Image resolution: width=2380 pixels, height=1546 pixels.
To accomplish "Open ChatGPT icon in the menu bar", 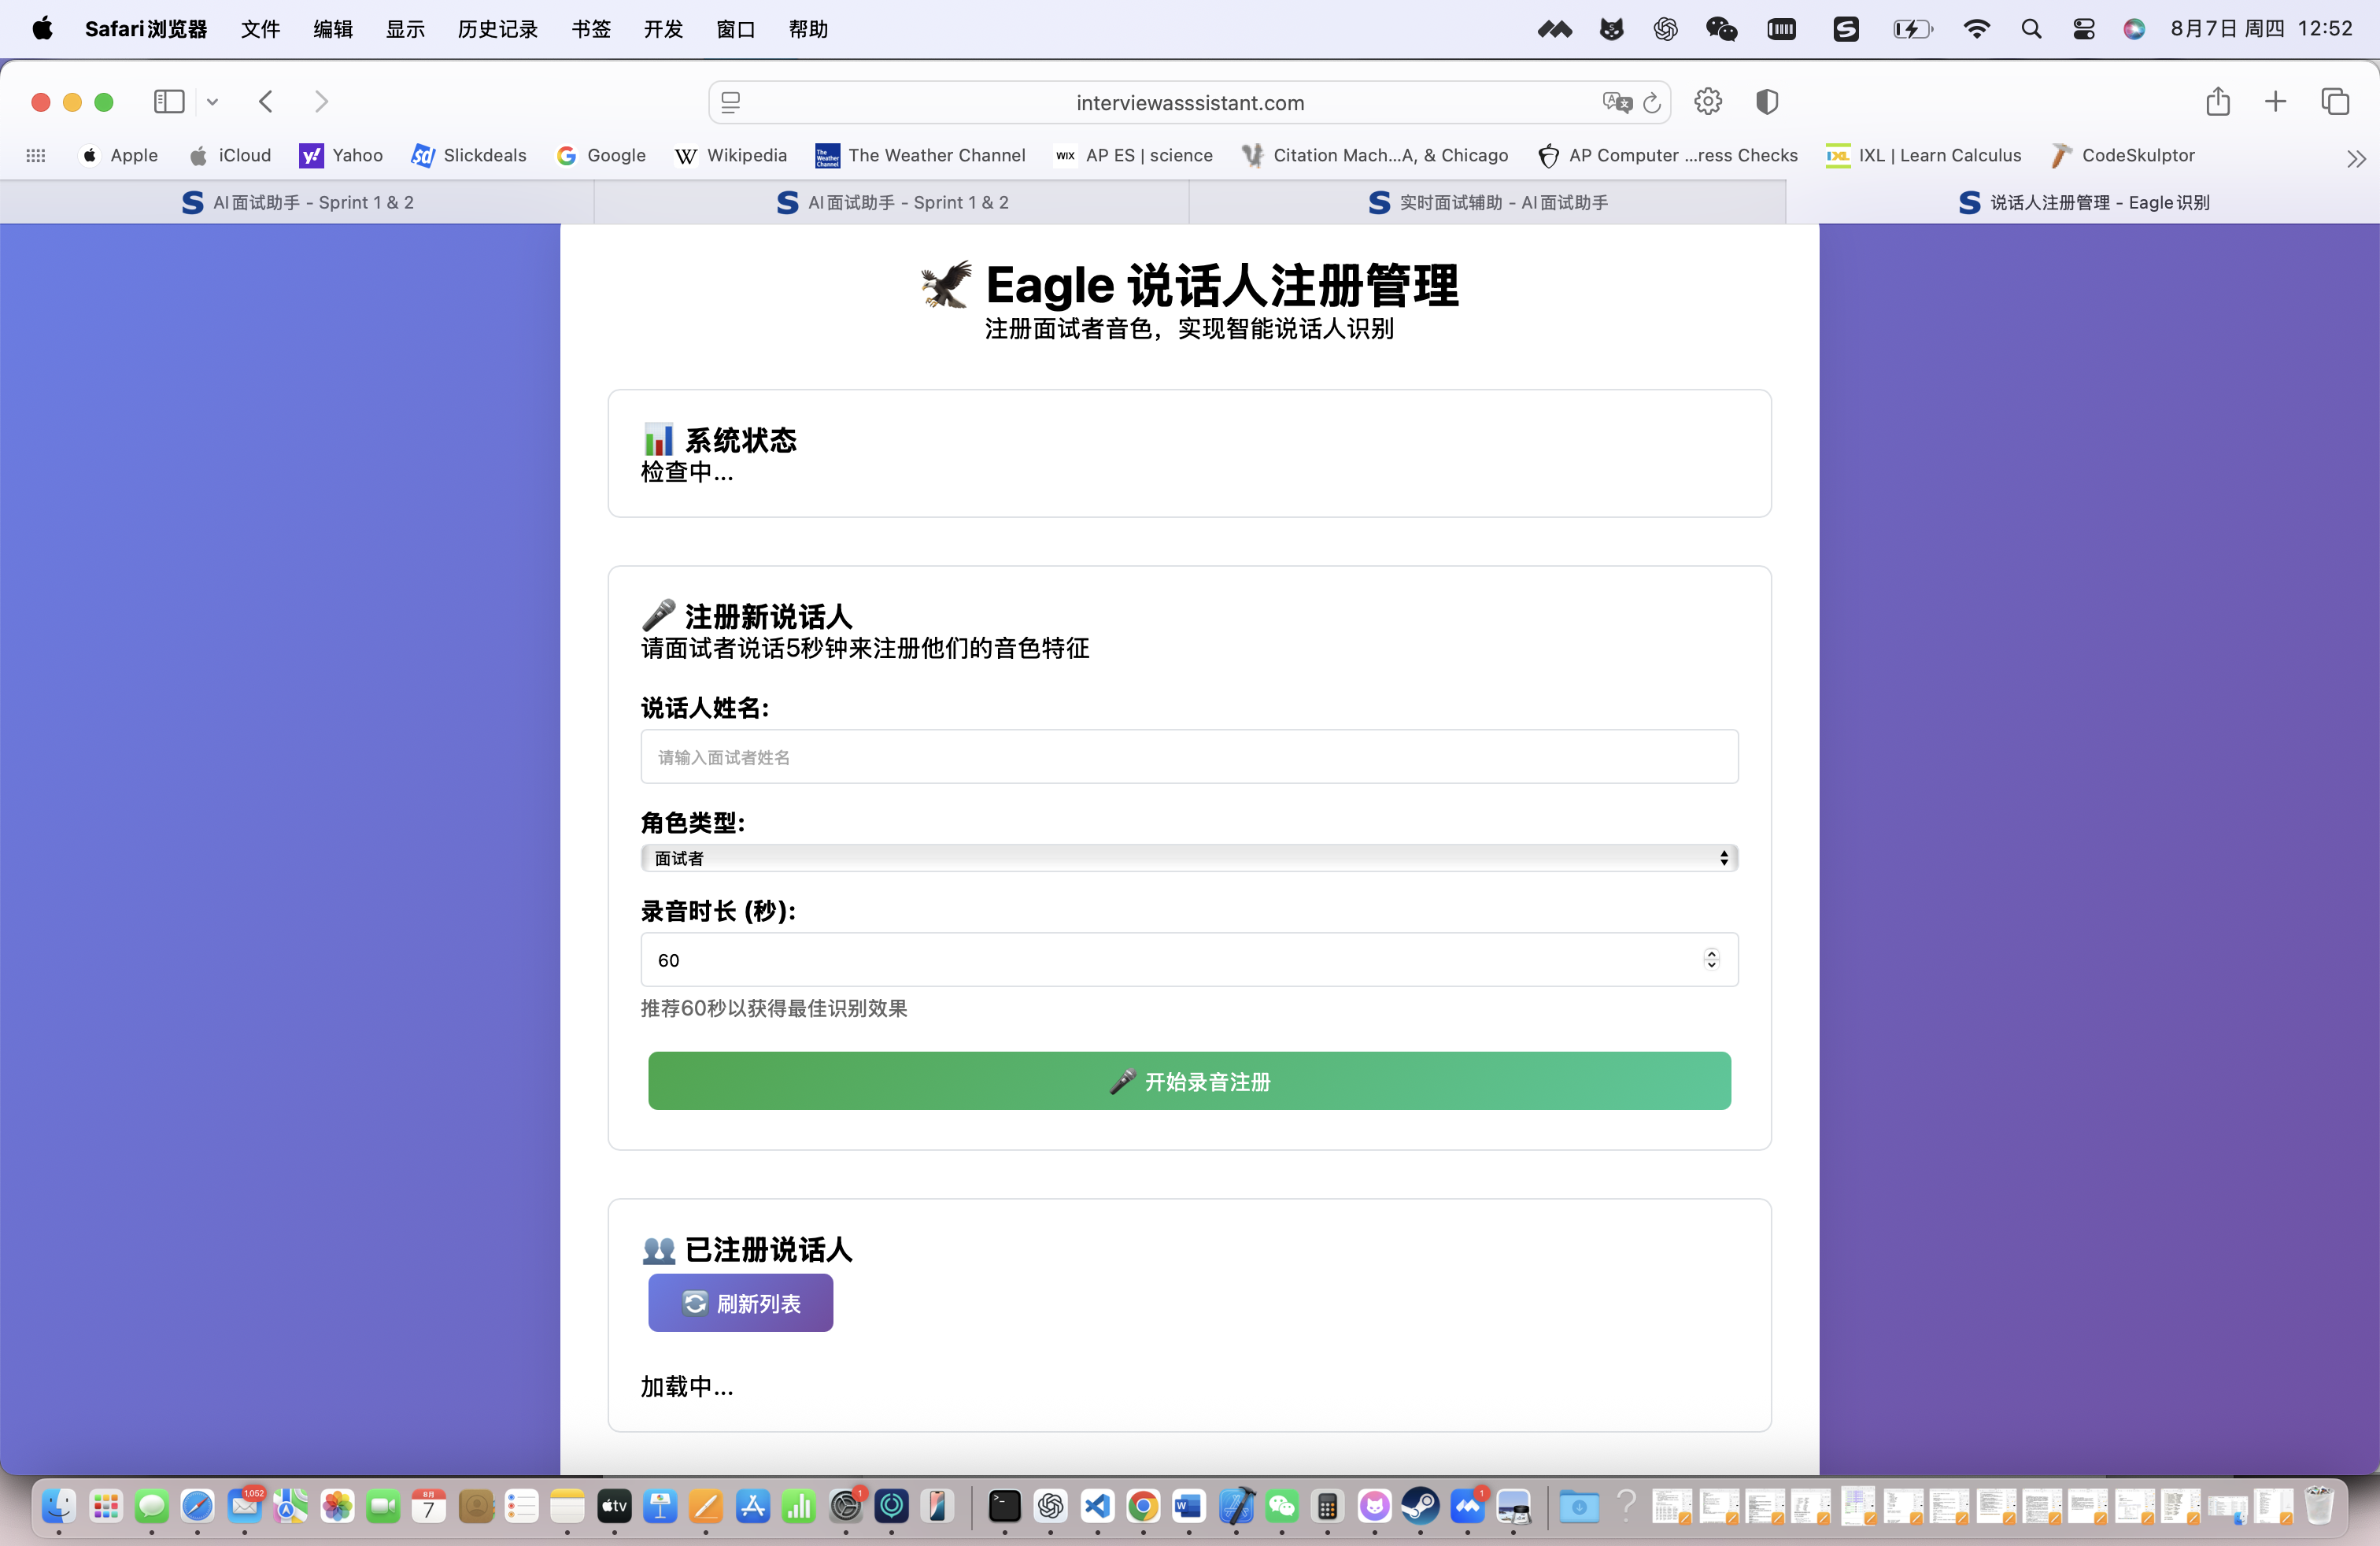I will [1665, 29].
